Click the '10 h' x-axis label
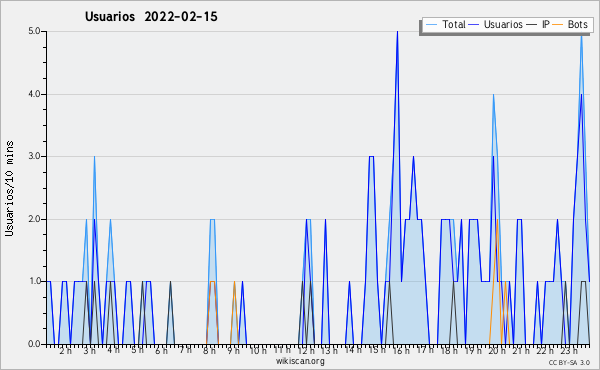 [x=258, y=350]
